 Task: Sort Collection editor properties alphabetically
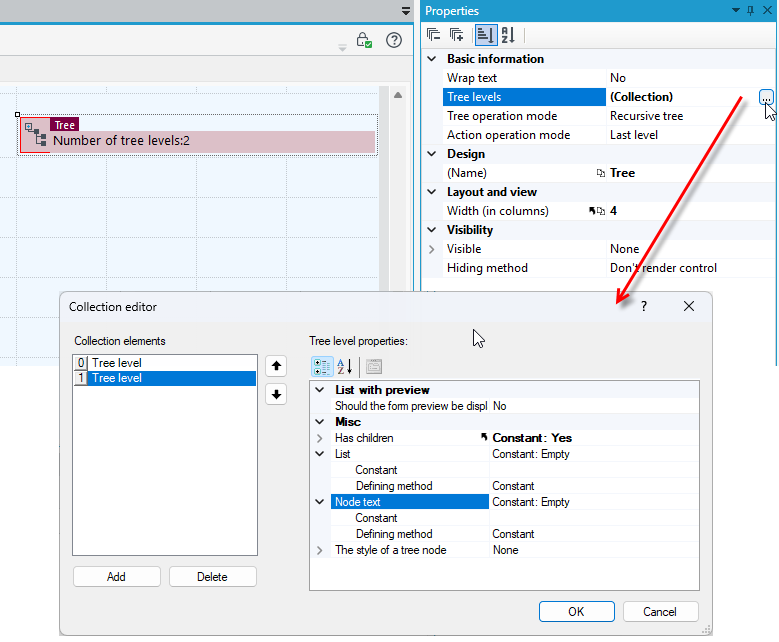(x=345, y=367)
